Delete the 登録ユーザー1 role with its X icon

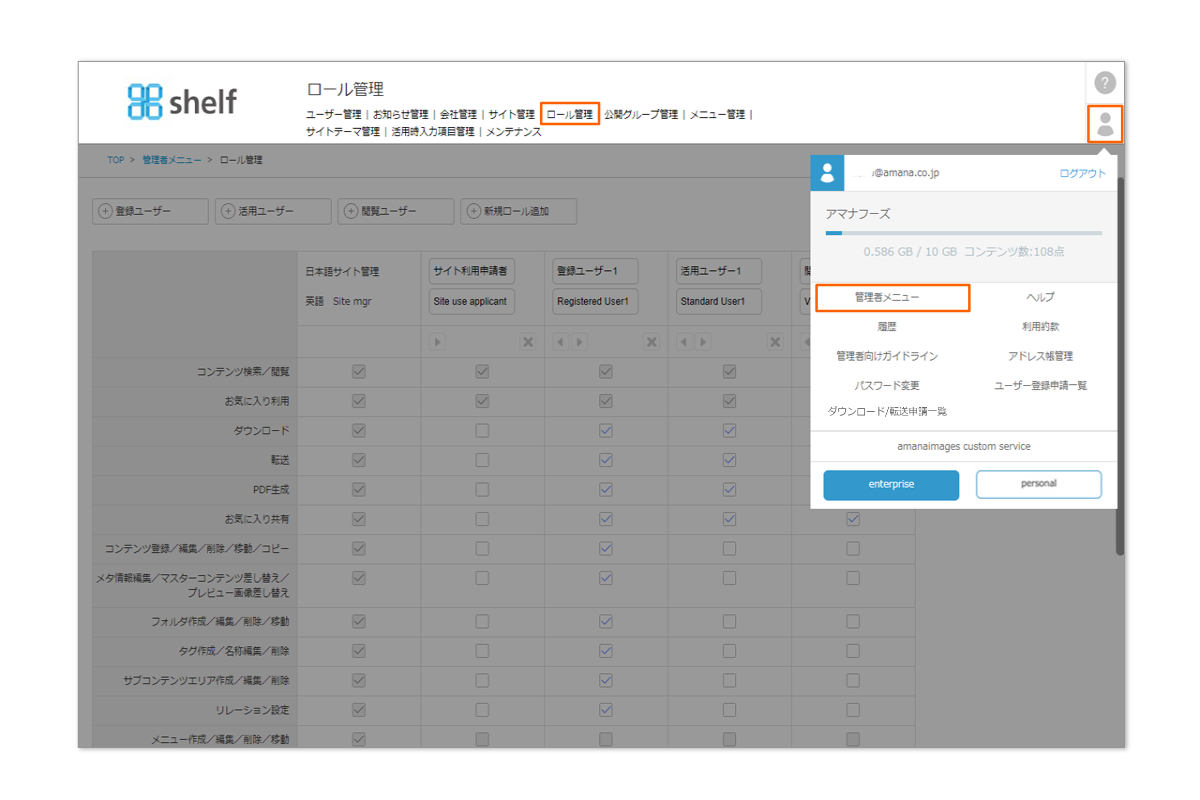[651, 342]
